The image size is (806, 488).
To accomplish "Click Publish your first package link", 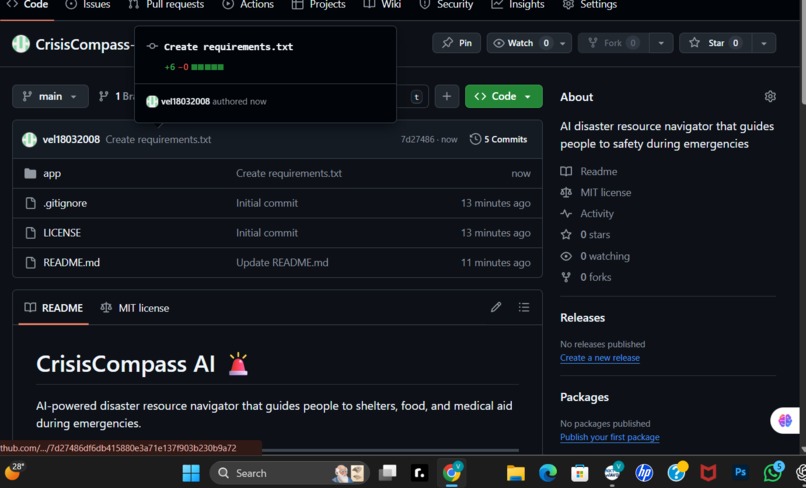I will coord(610,437).
